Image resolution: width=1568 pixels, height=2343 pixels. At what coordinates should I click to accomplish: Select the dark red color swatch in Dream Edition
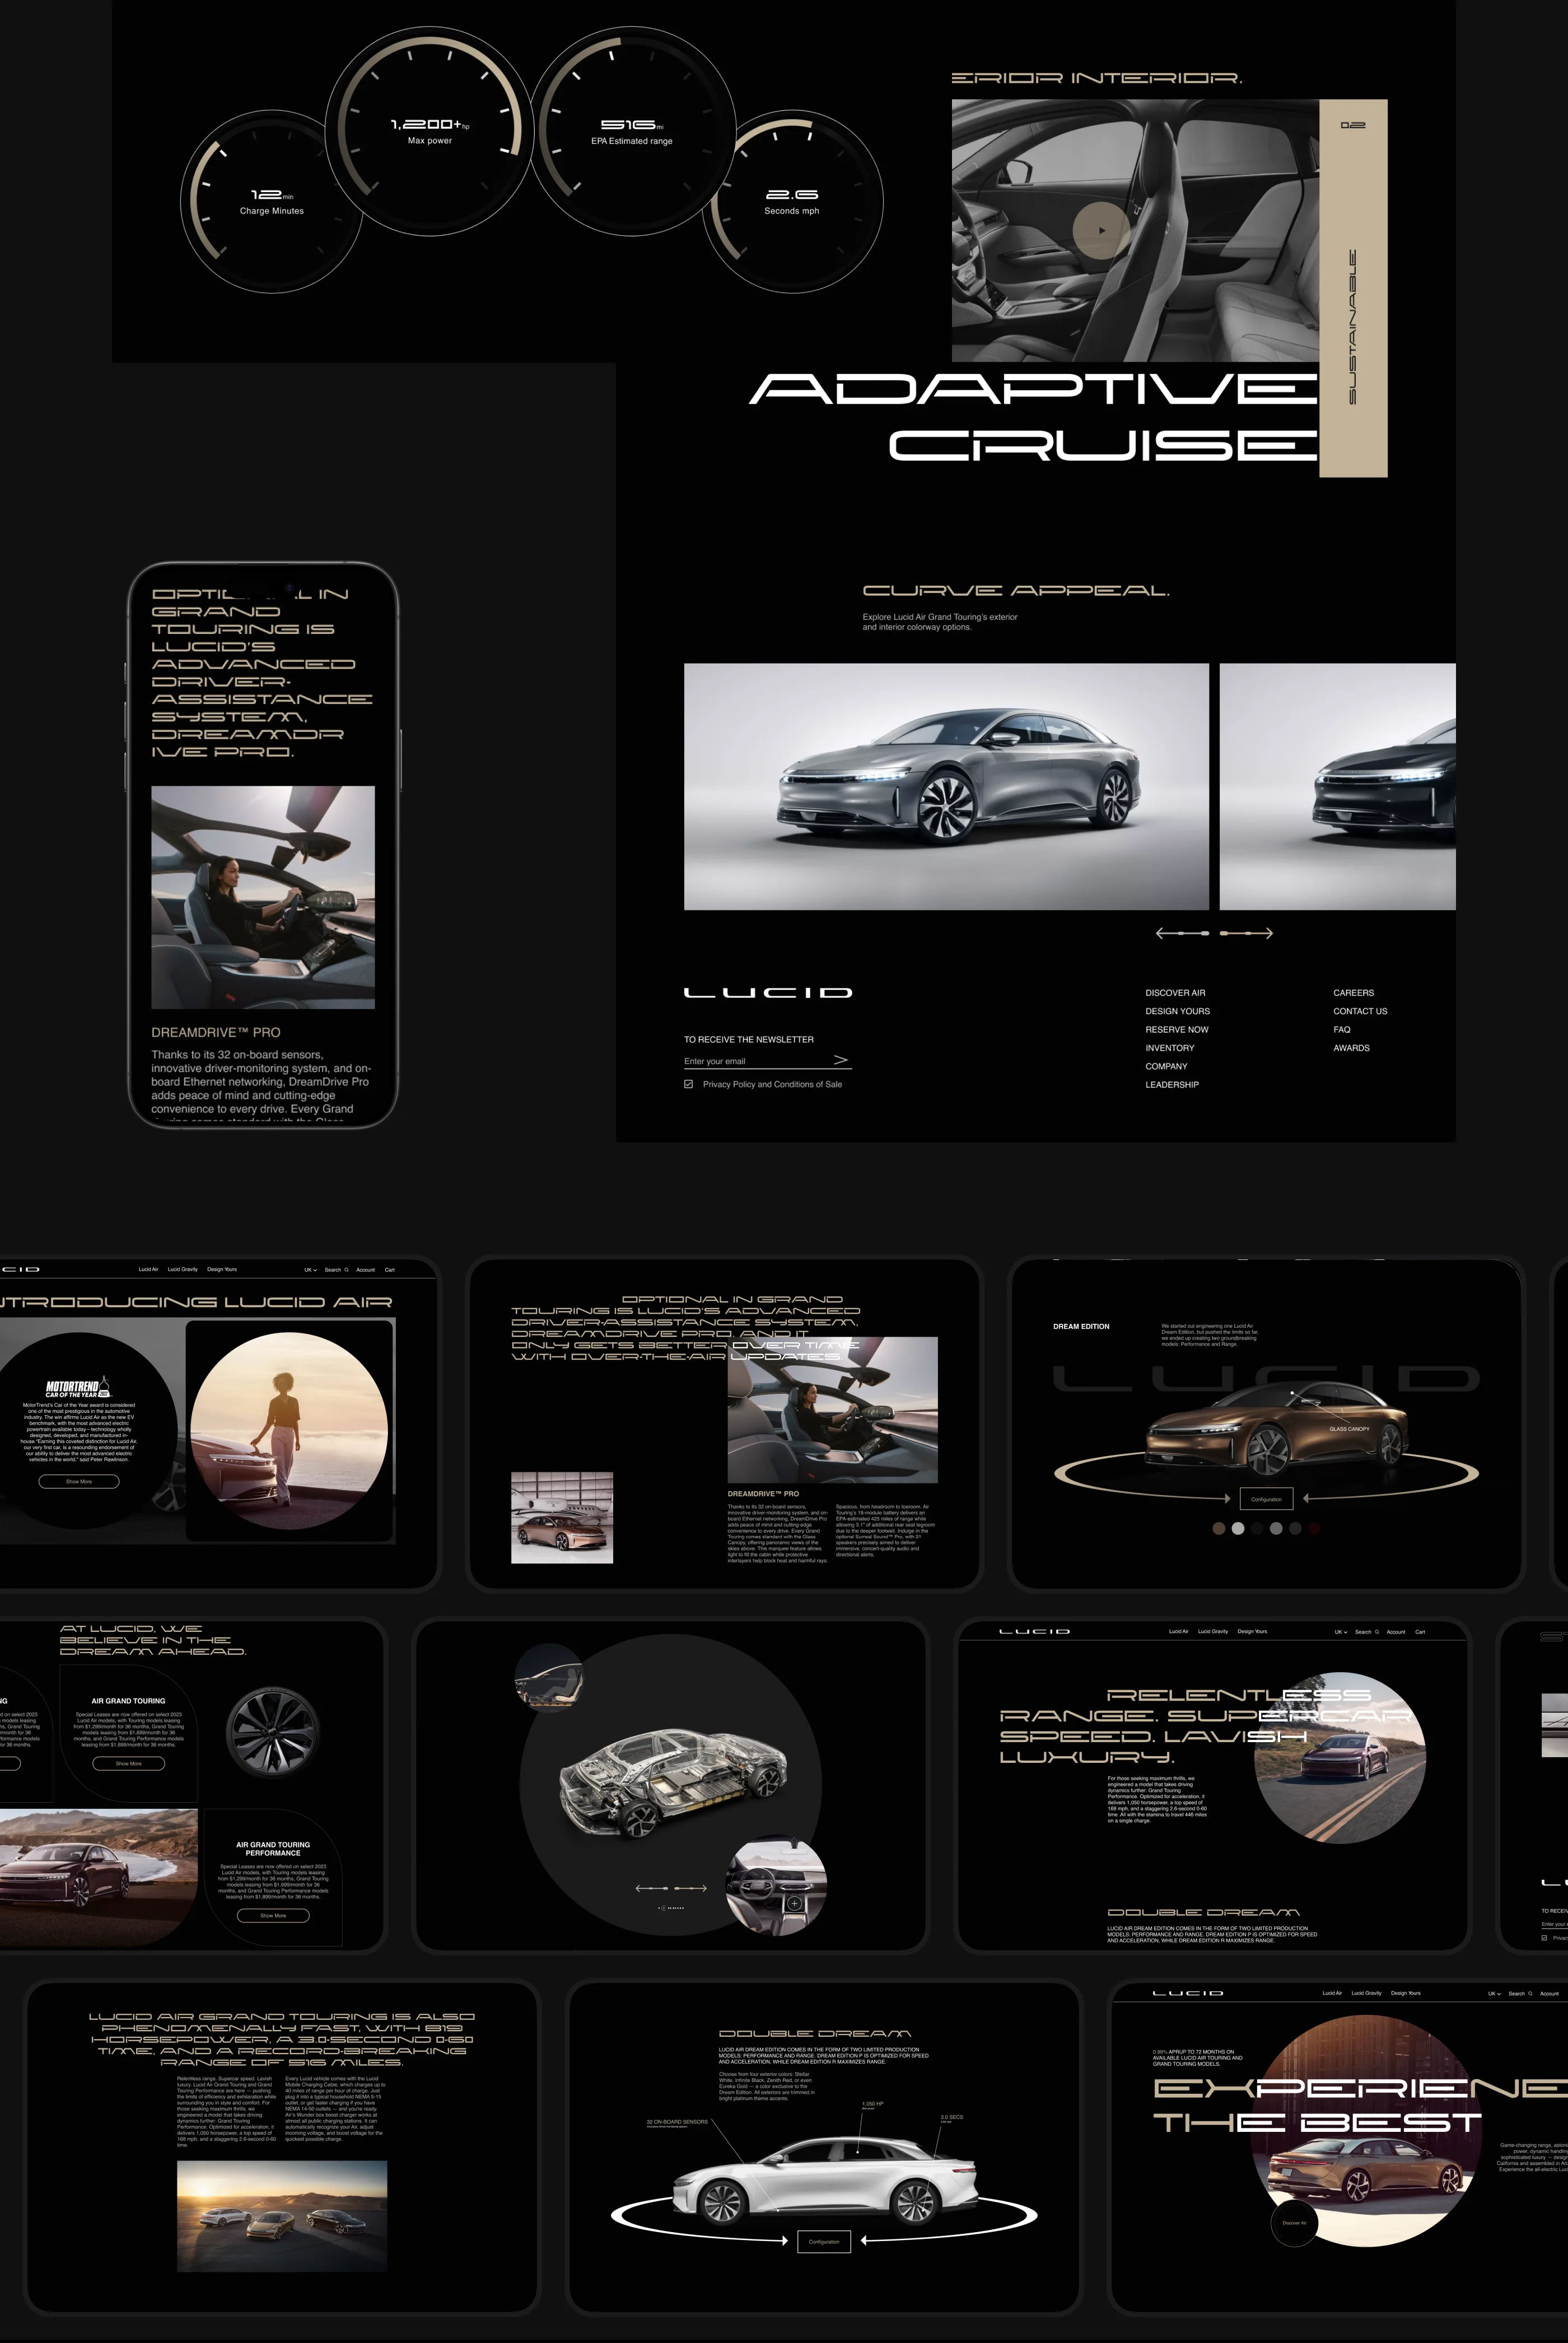(1314, 1528)
